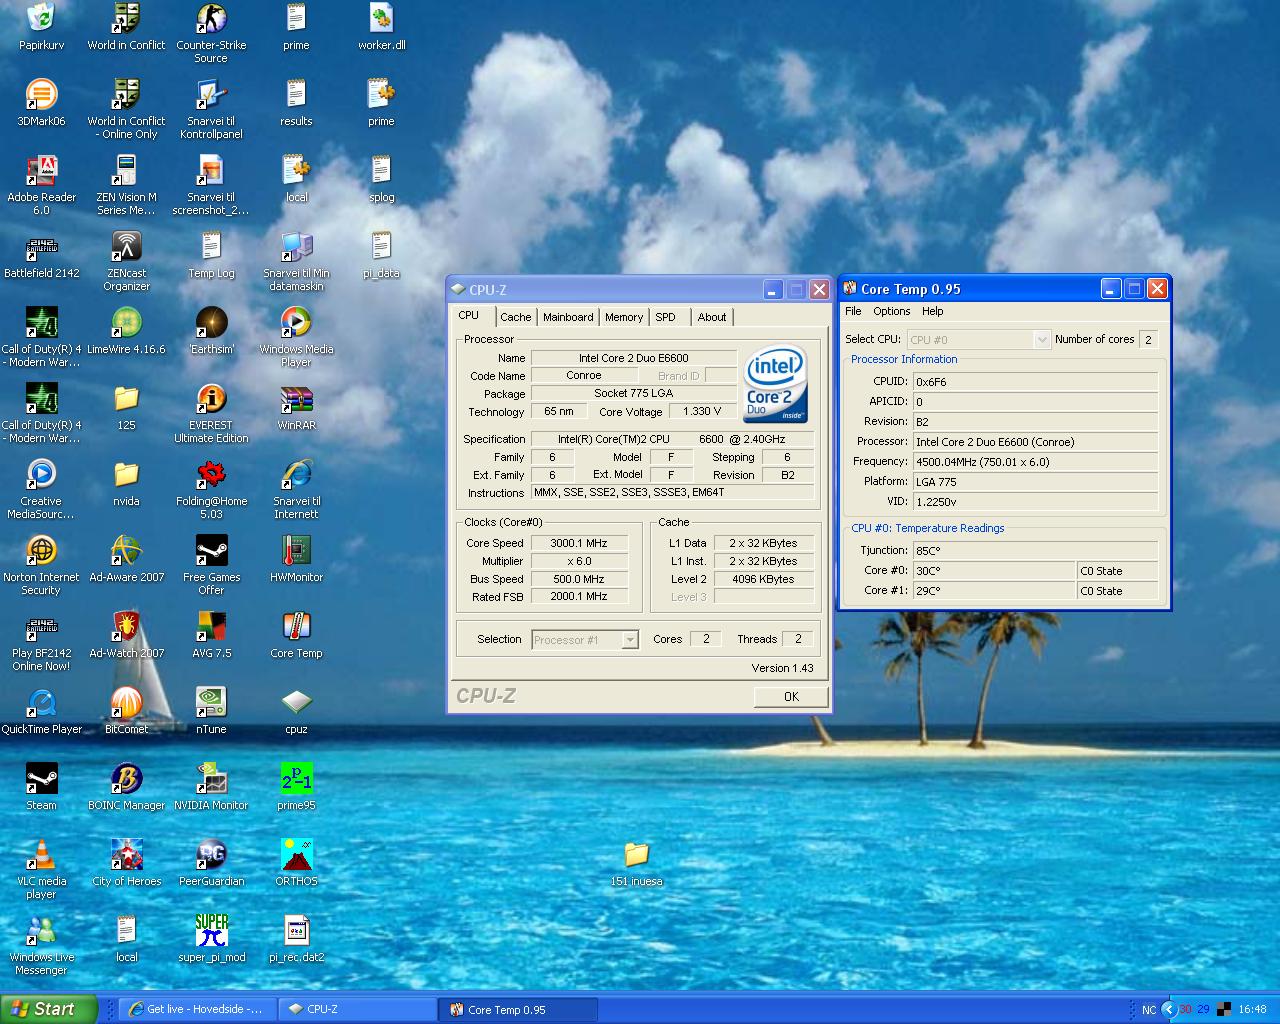Open the ORTHOS desktop icon
Screen dimensions: 1280x1024
click(x=296, y=854)
